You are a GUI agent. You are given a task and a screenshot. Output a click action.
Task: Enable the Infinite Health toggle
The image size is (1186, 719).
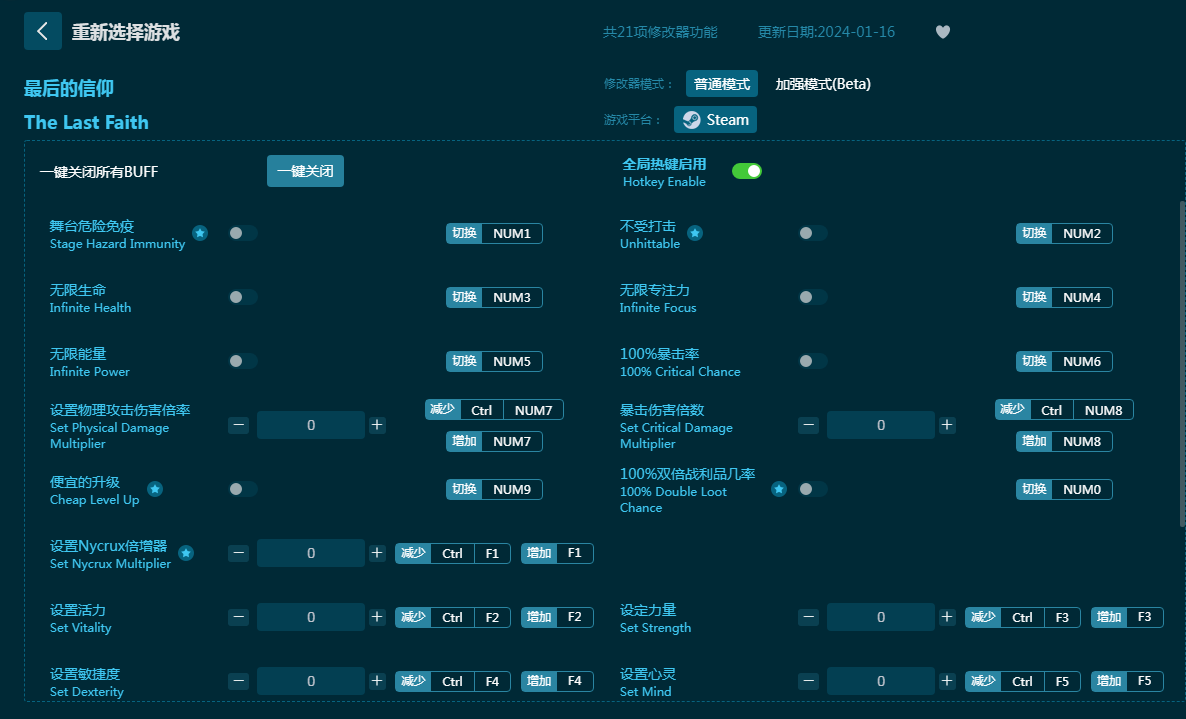[x=242, y=297]
